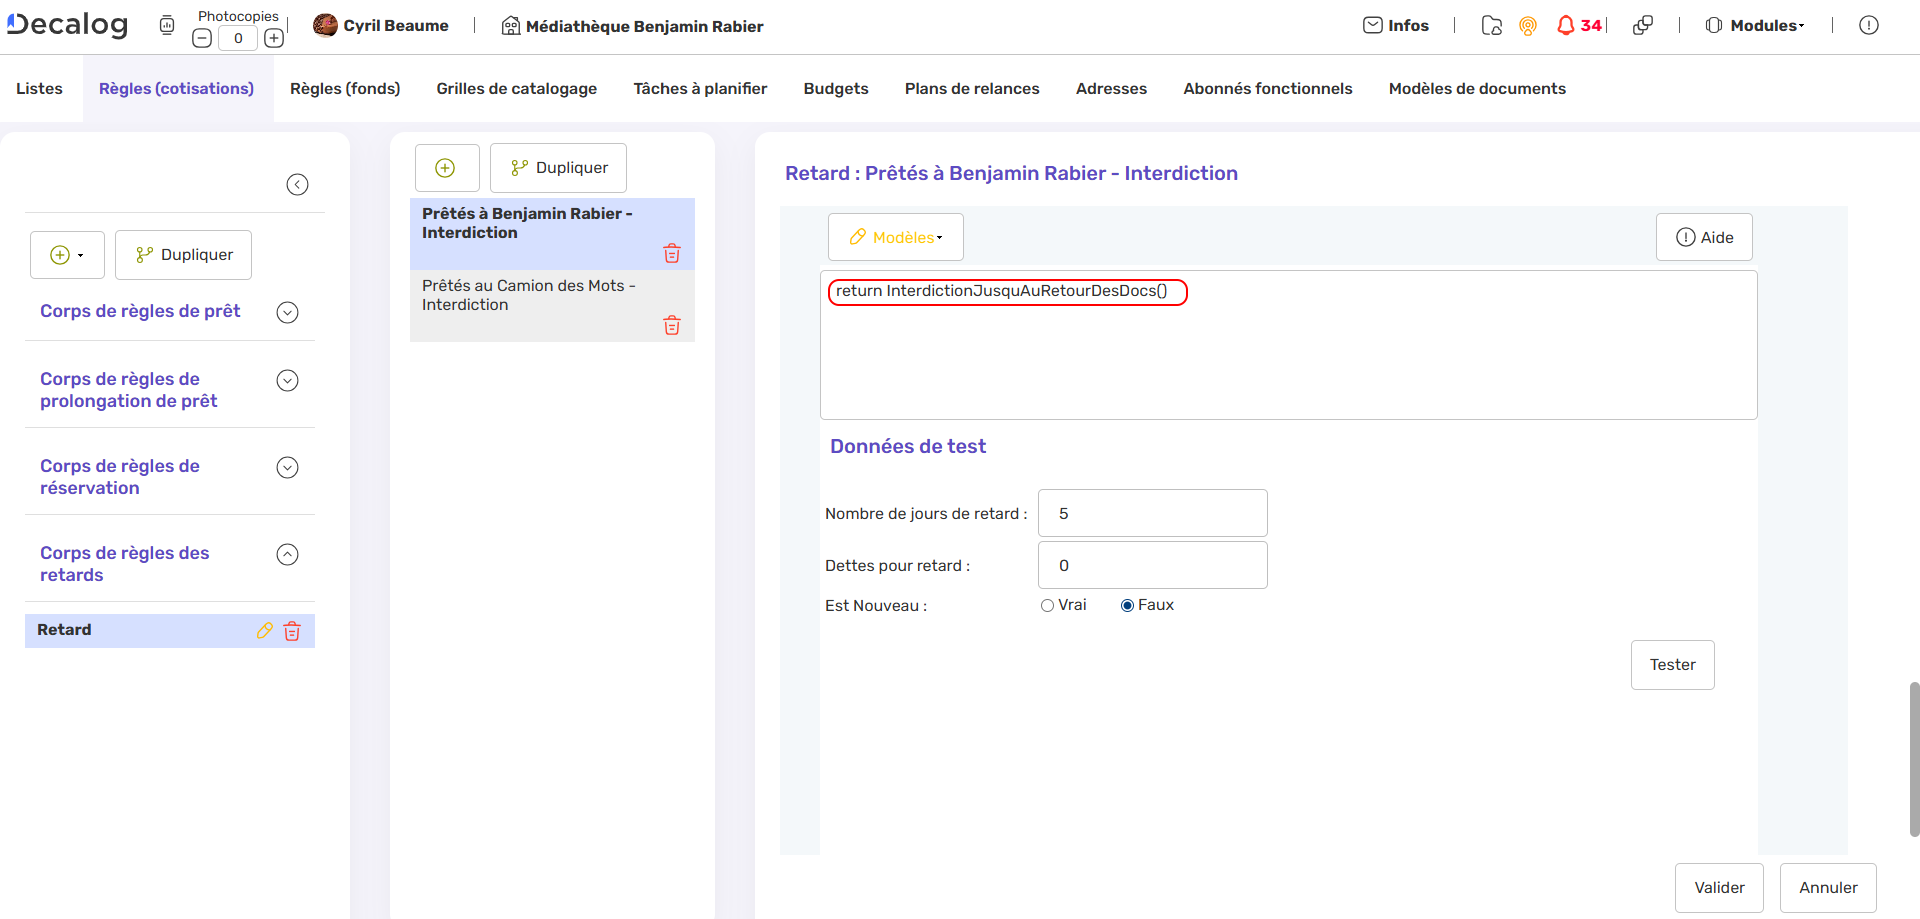This screenshot has width=1920, height=919.
Task: Select Faux for Est Nouveau
Action: point(1127,606)
